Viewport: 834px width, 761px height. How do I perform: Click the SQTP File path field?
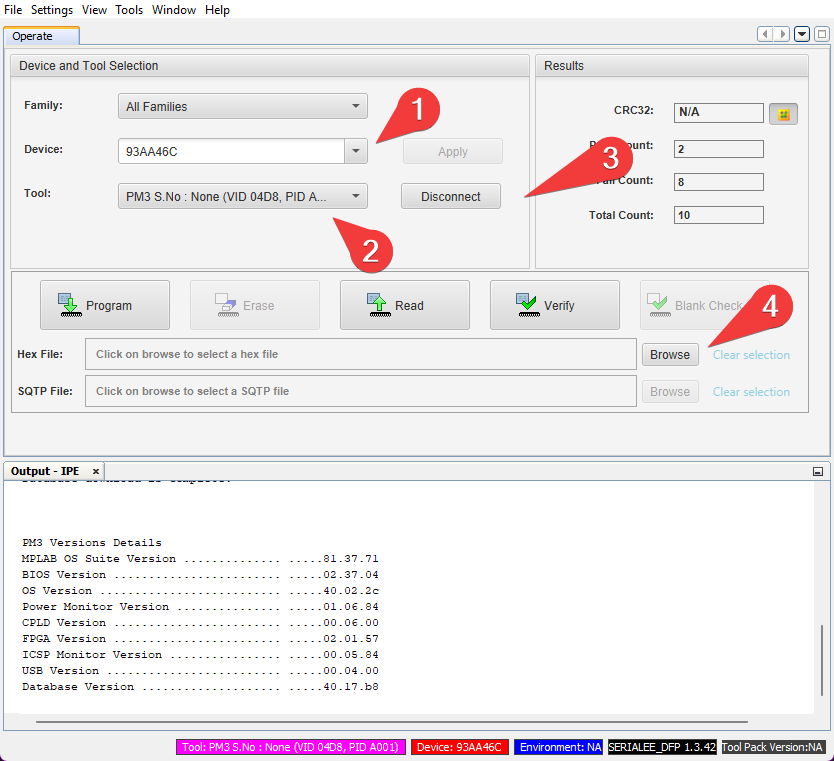click(361, 391)
